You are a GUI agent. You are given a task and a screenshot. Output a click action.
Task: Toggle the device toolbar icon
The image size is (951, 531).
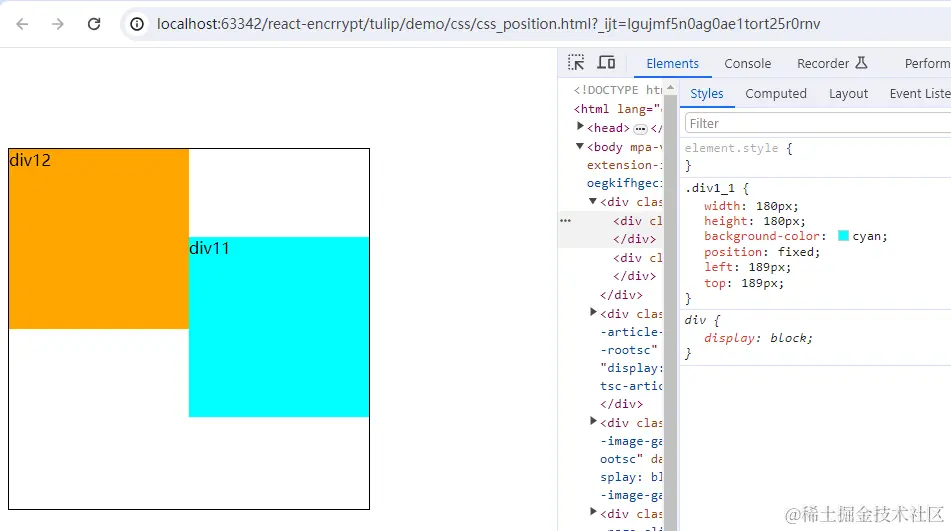coord(607,62)
